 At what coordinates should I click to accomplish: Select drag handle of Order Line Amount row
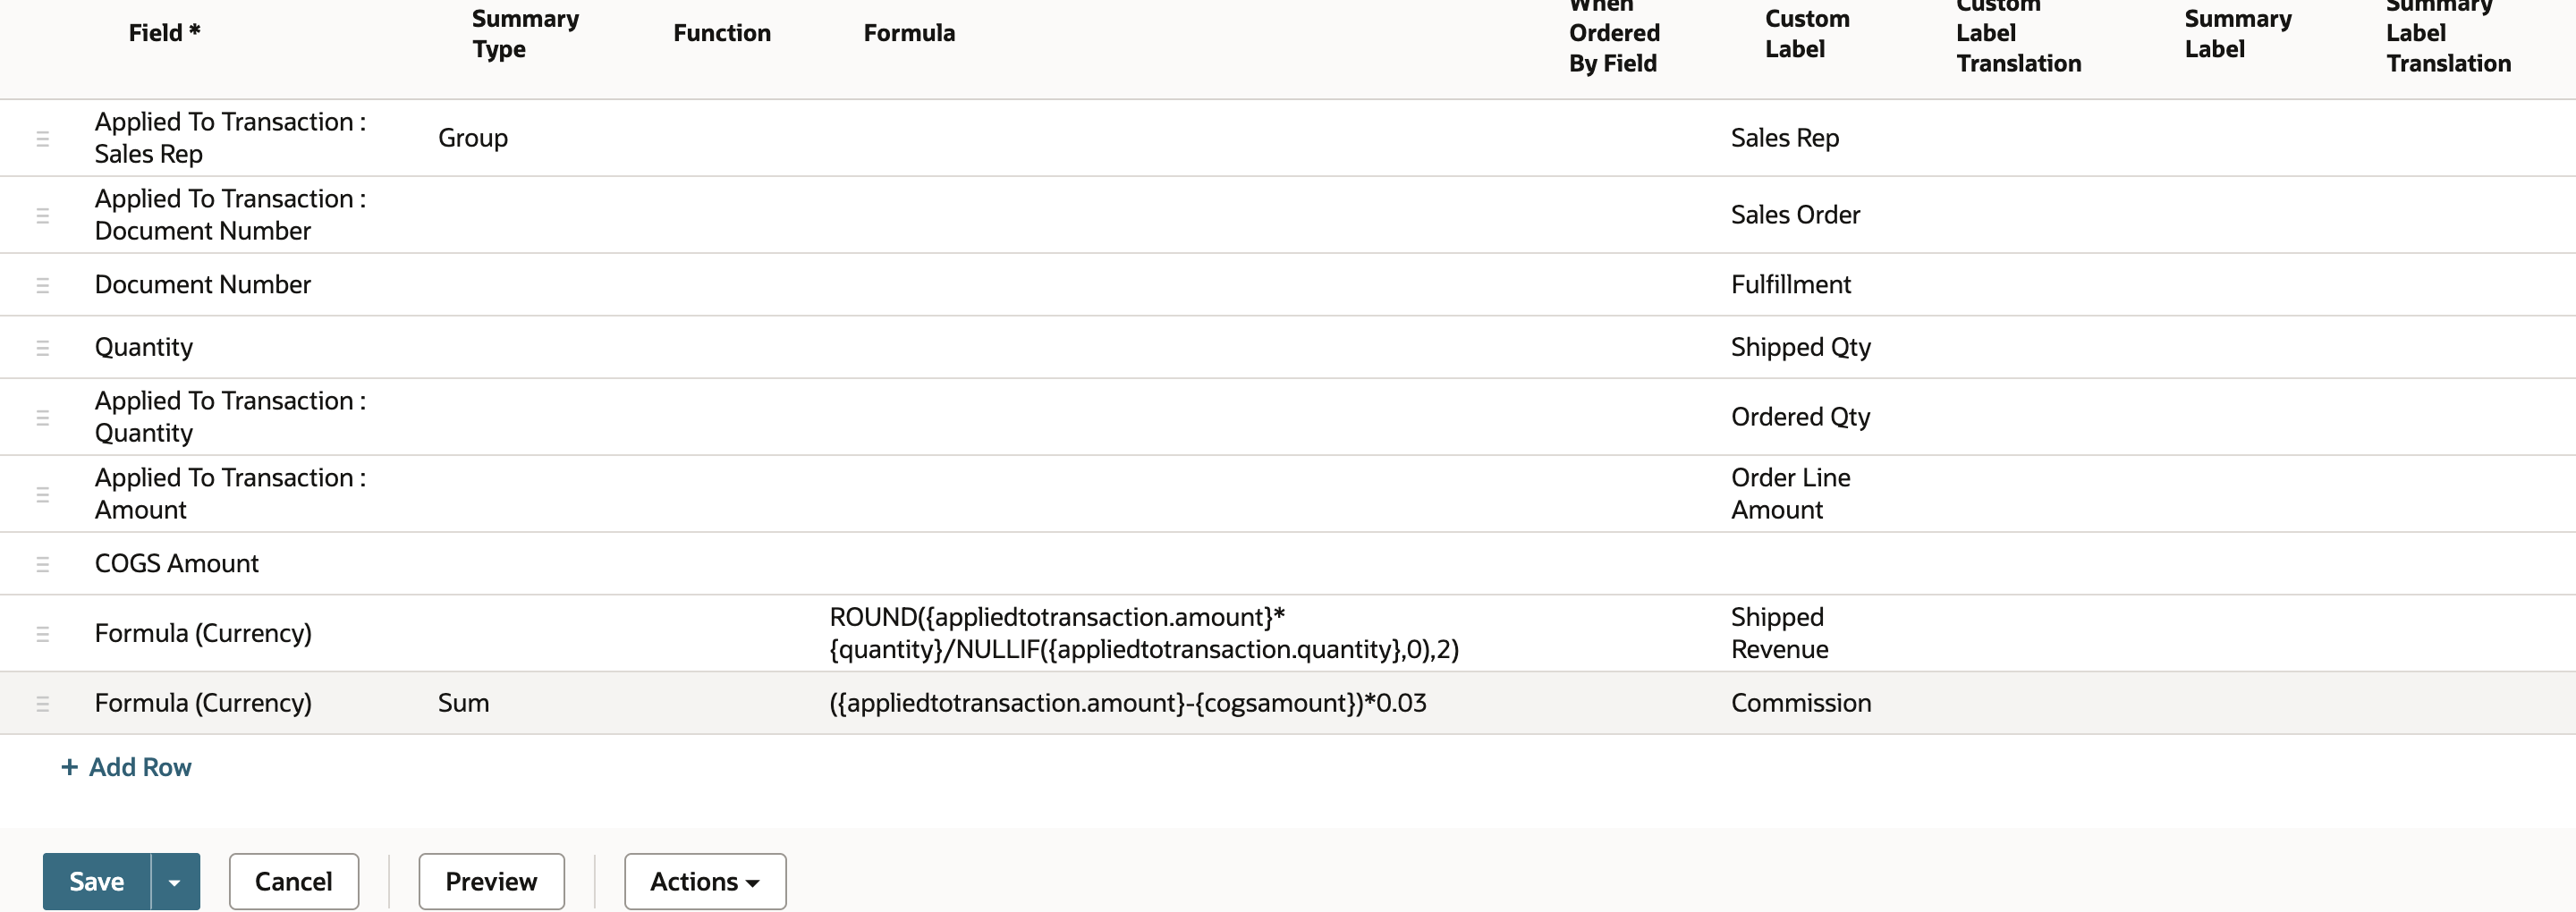click(x=42, y=494)
